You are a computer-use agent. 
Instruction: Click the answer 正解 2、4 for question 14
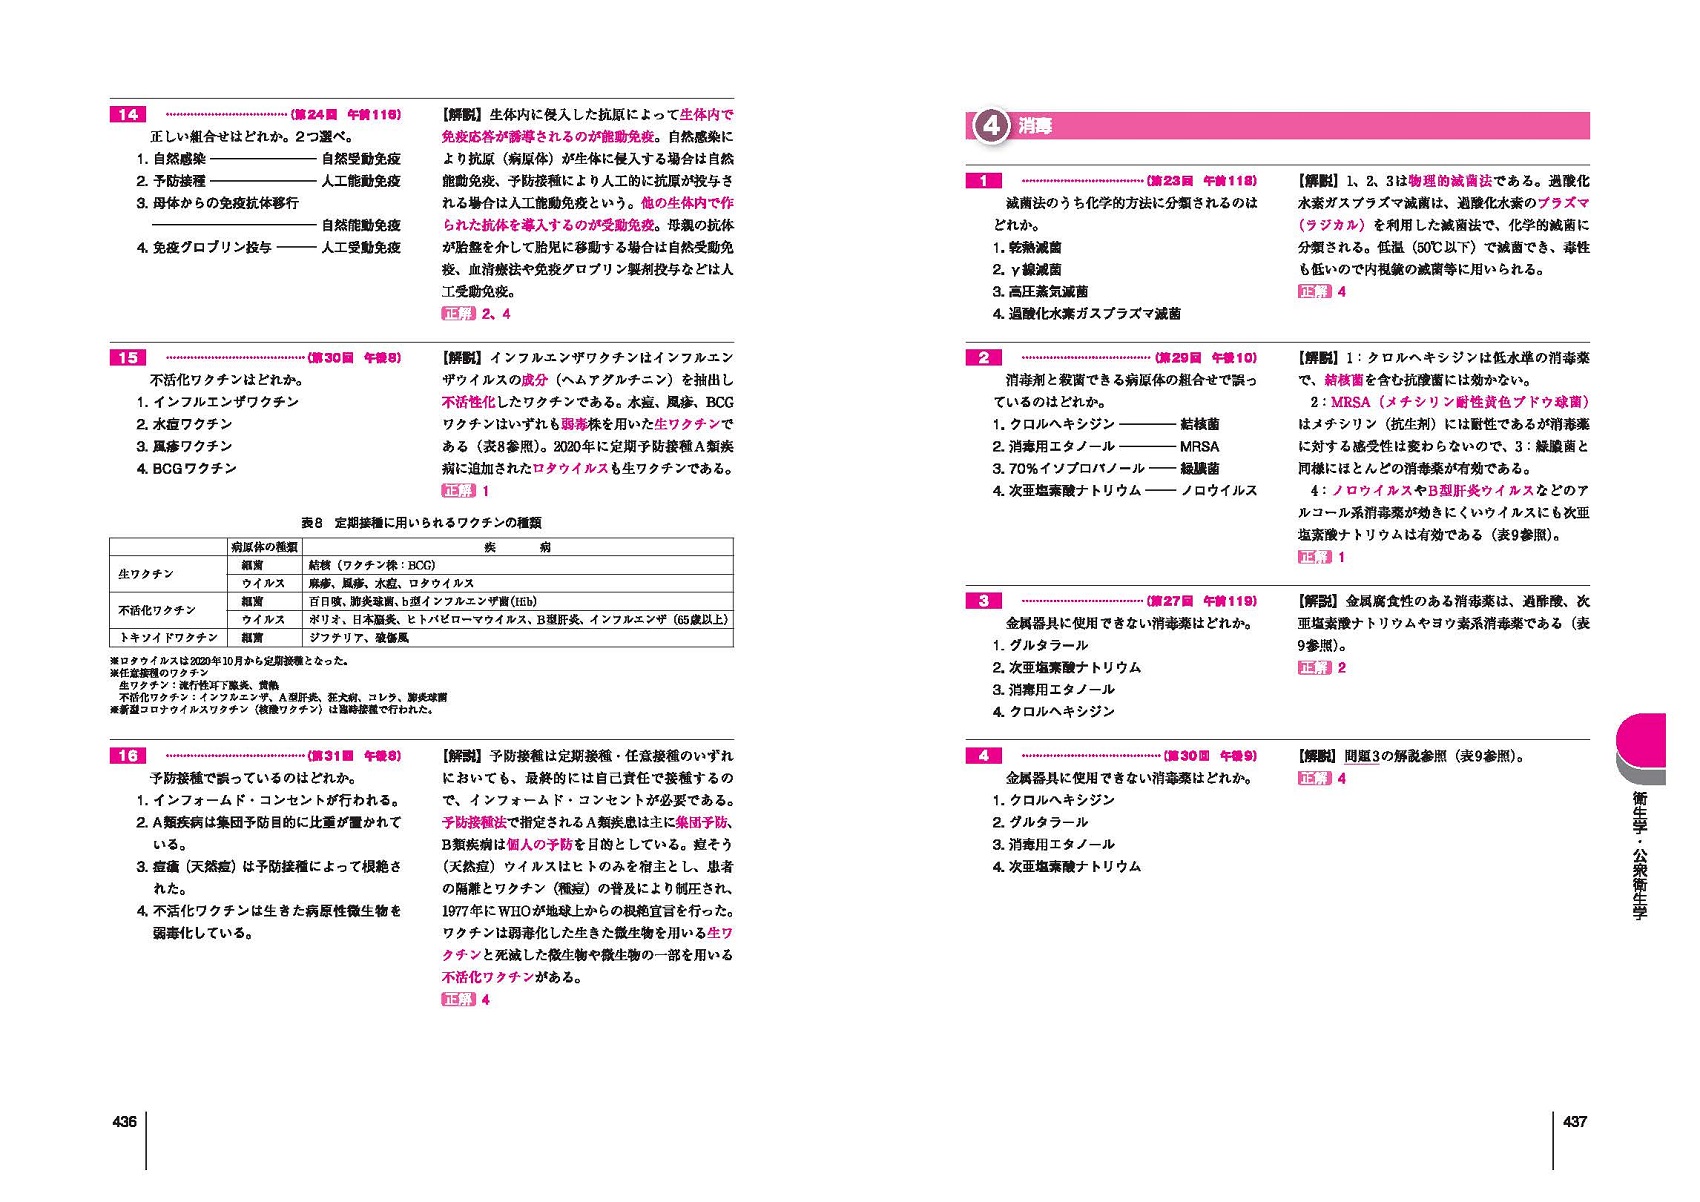[x=476, y=313]
